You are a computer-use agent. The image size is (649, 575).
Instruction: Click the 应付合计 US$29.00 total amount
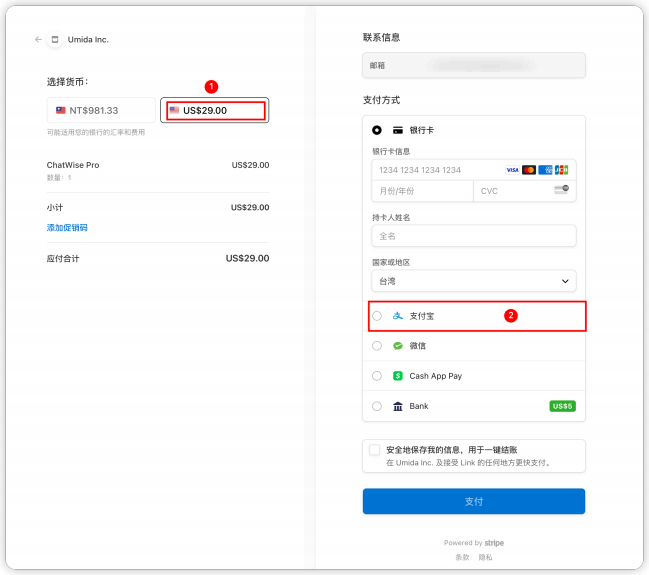coord(247,258)
